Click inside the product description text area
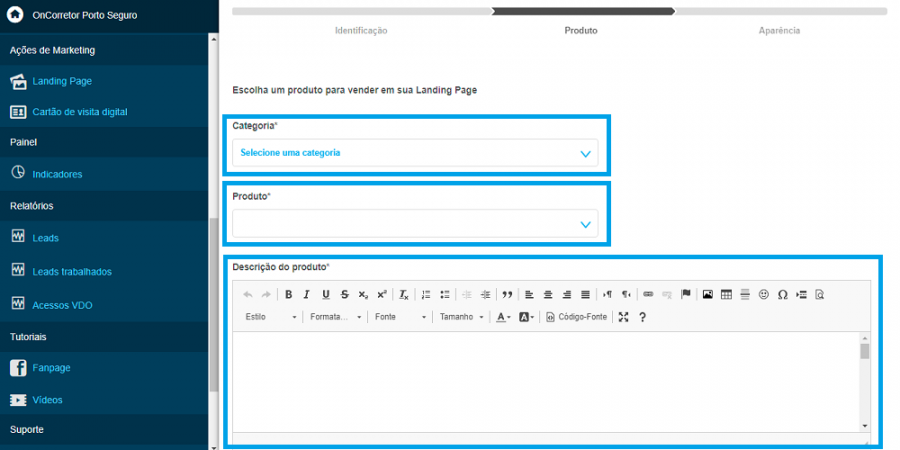The width and height of the screenshot is (900, 450). tap(546, 382)
